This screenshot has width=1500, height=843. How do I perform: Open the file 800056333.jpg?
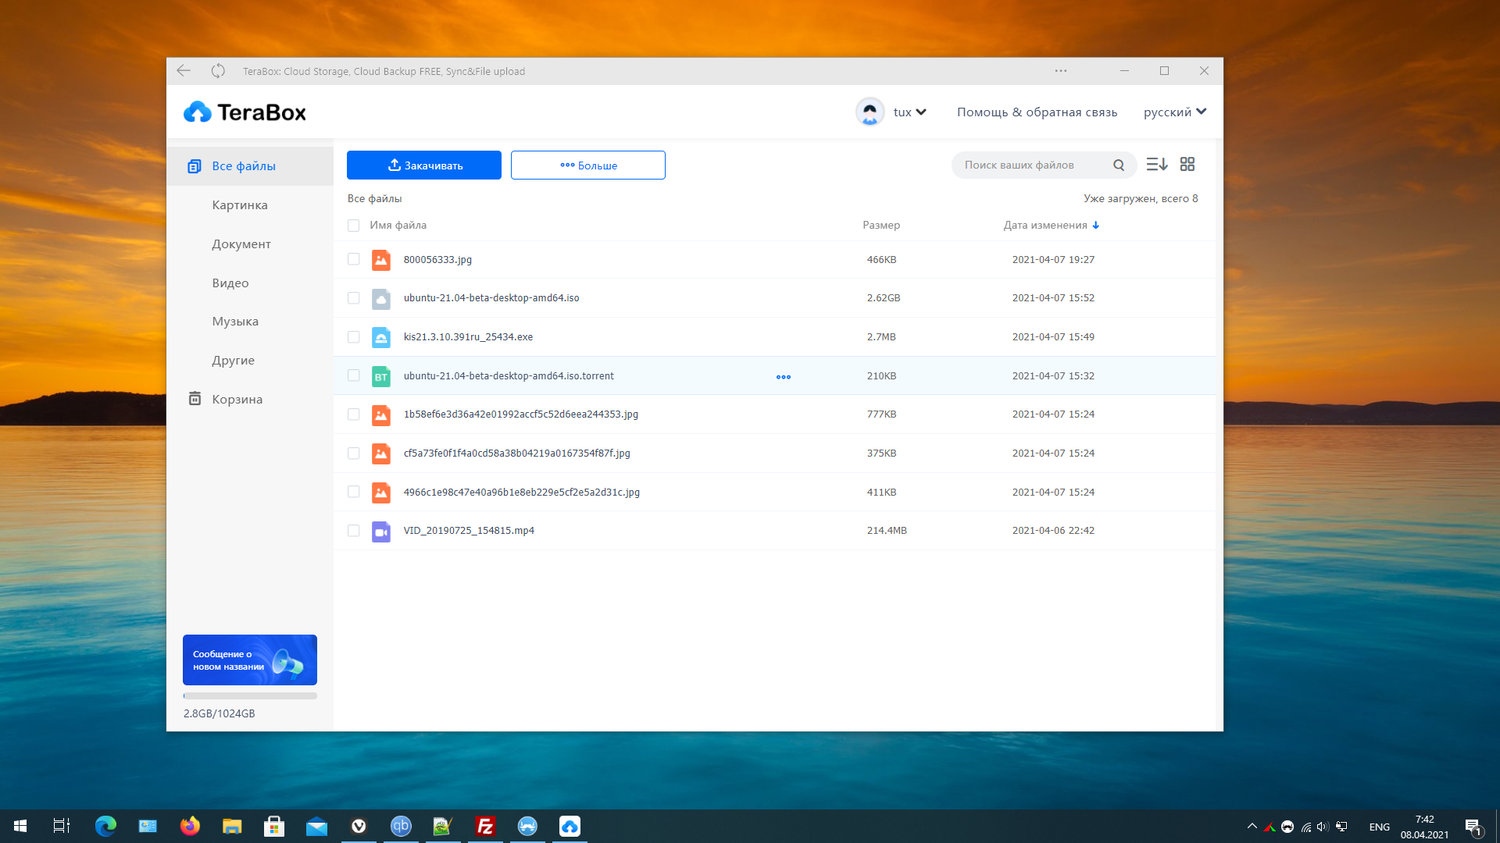pyautogui.click(x=438, y=260)
